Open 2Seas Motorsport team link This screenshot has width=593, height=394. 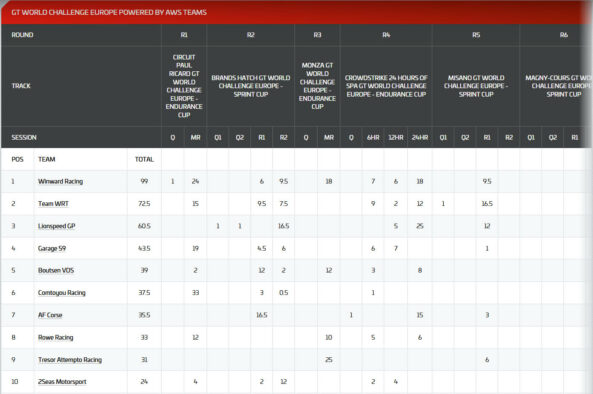click(x=62, y=382)
